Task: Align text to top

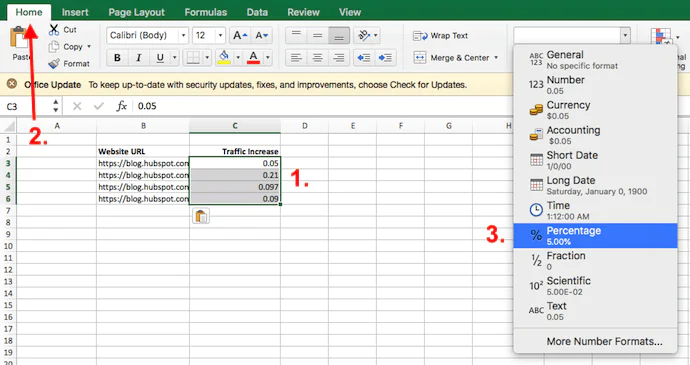Action: coord(296,35)
